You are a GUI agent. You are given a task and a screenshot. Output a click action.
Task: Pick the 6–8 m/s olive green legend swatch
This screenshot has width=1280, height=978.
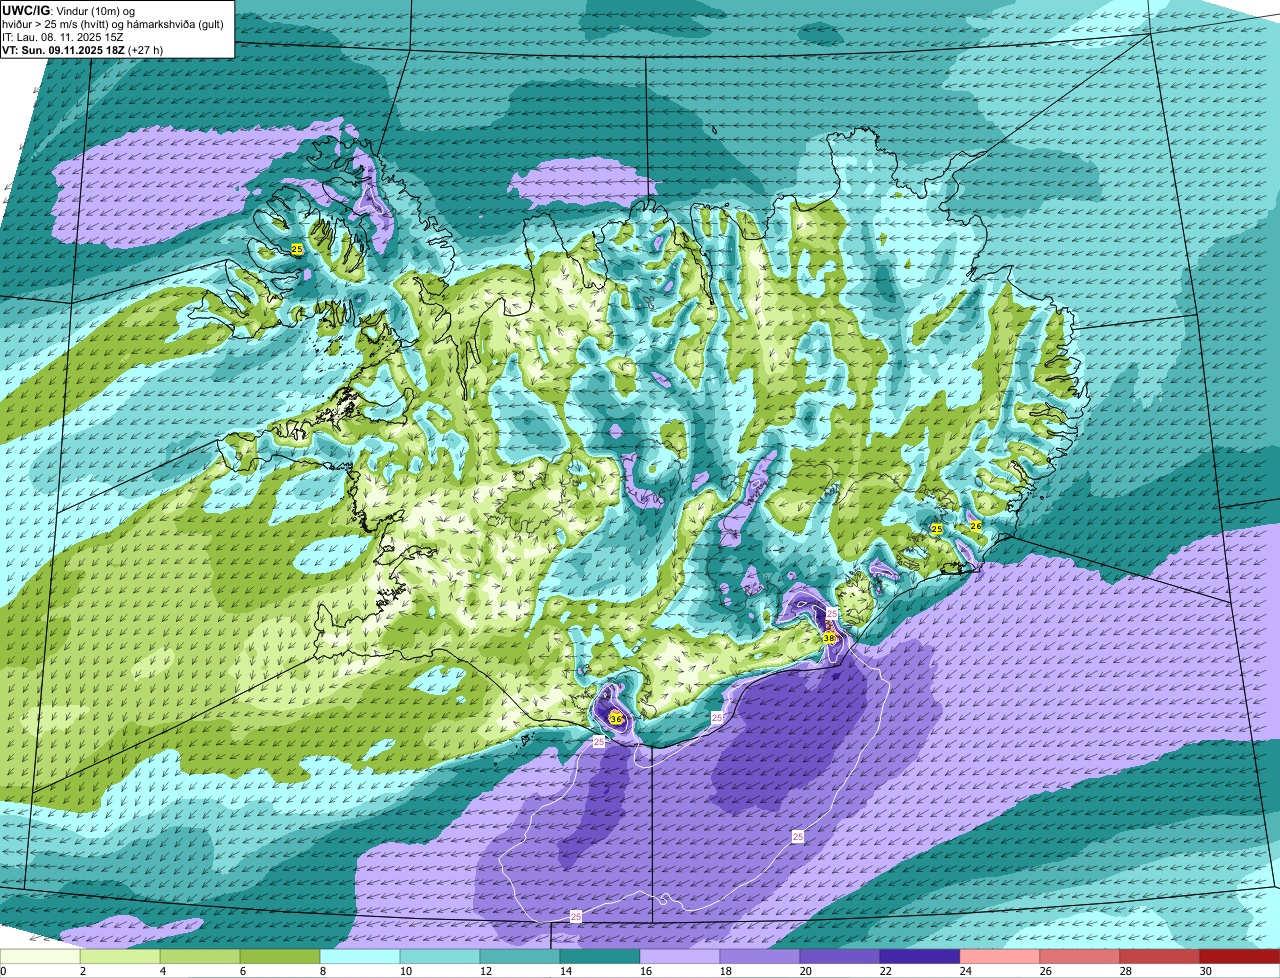click(280, 956)
